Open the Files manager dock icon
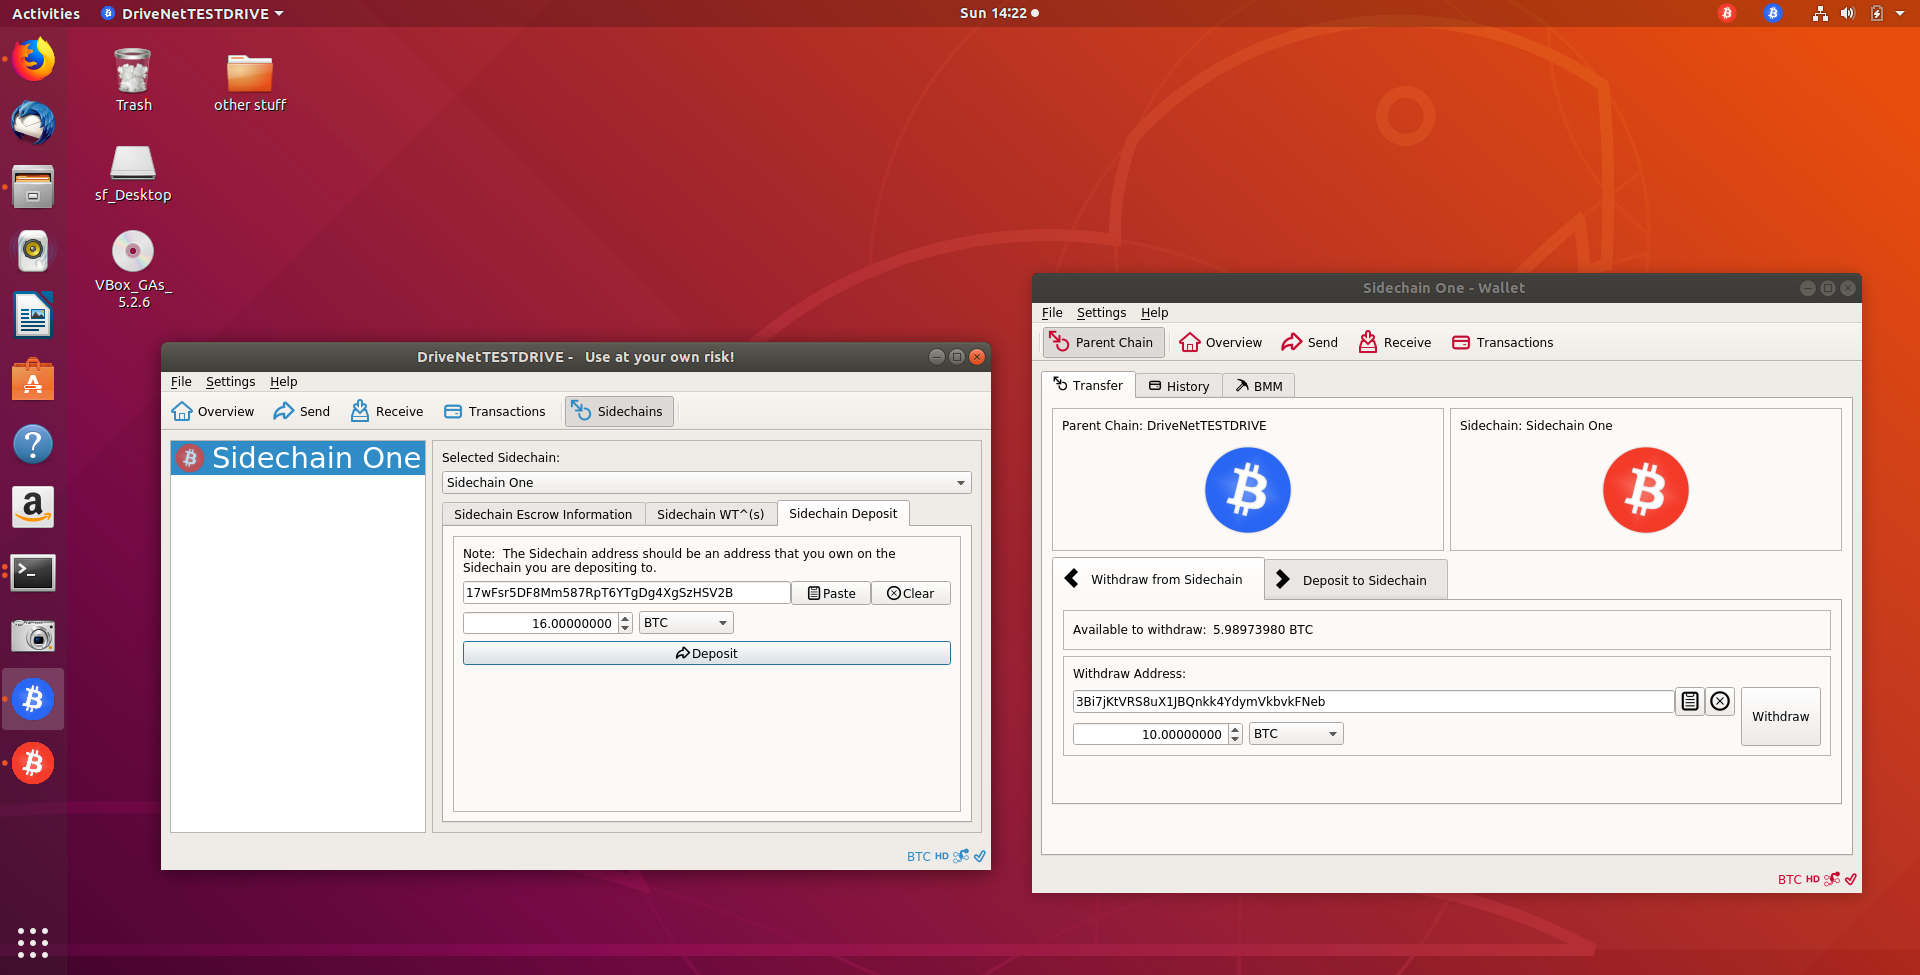Image resolution: width=1920 pixels, height=975 pixels. [33, 187]
